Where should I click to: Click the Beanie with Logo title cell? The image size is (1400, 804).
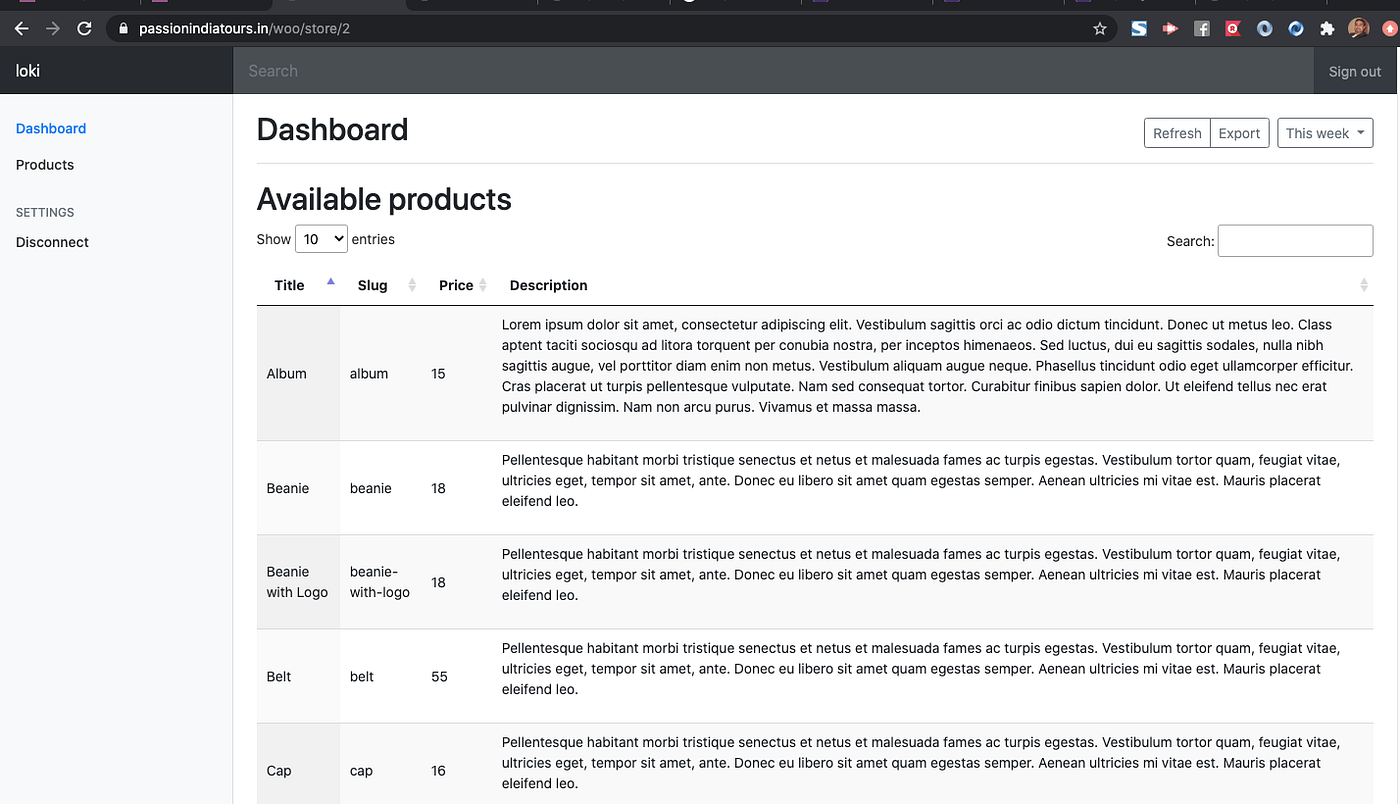[298, 582]
